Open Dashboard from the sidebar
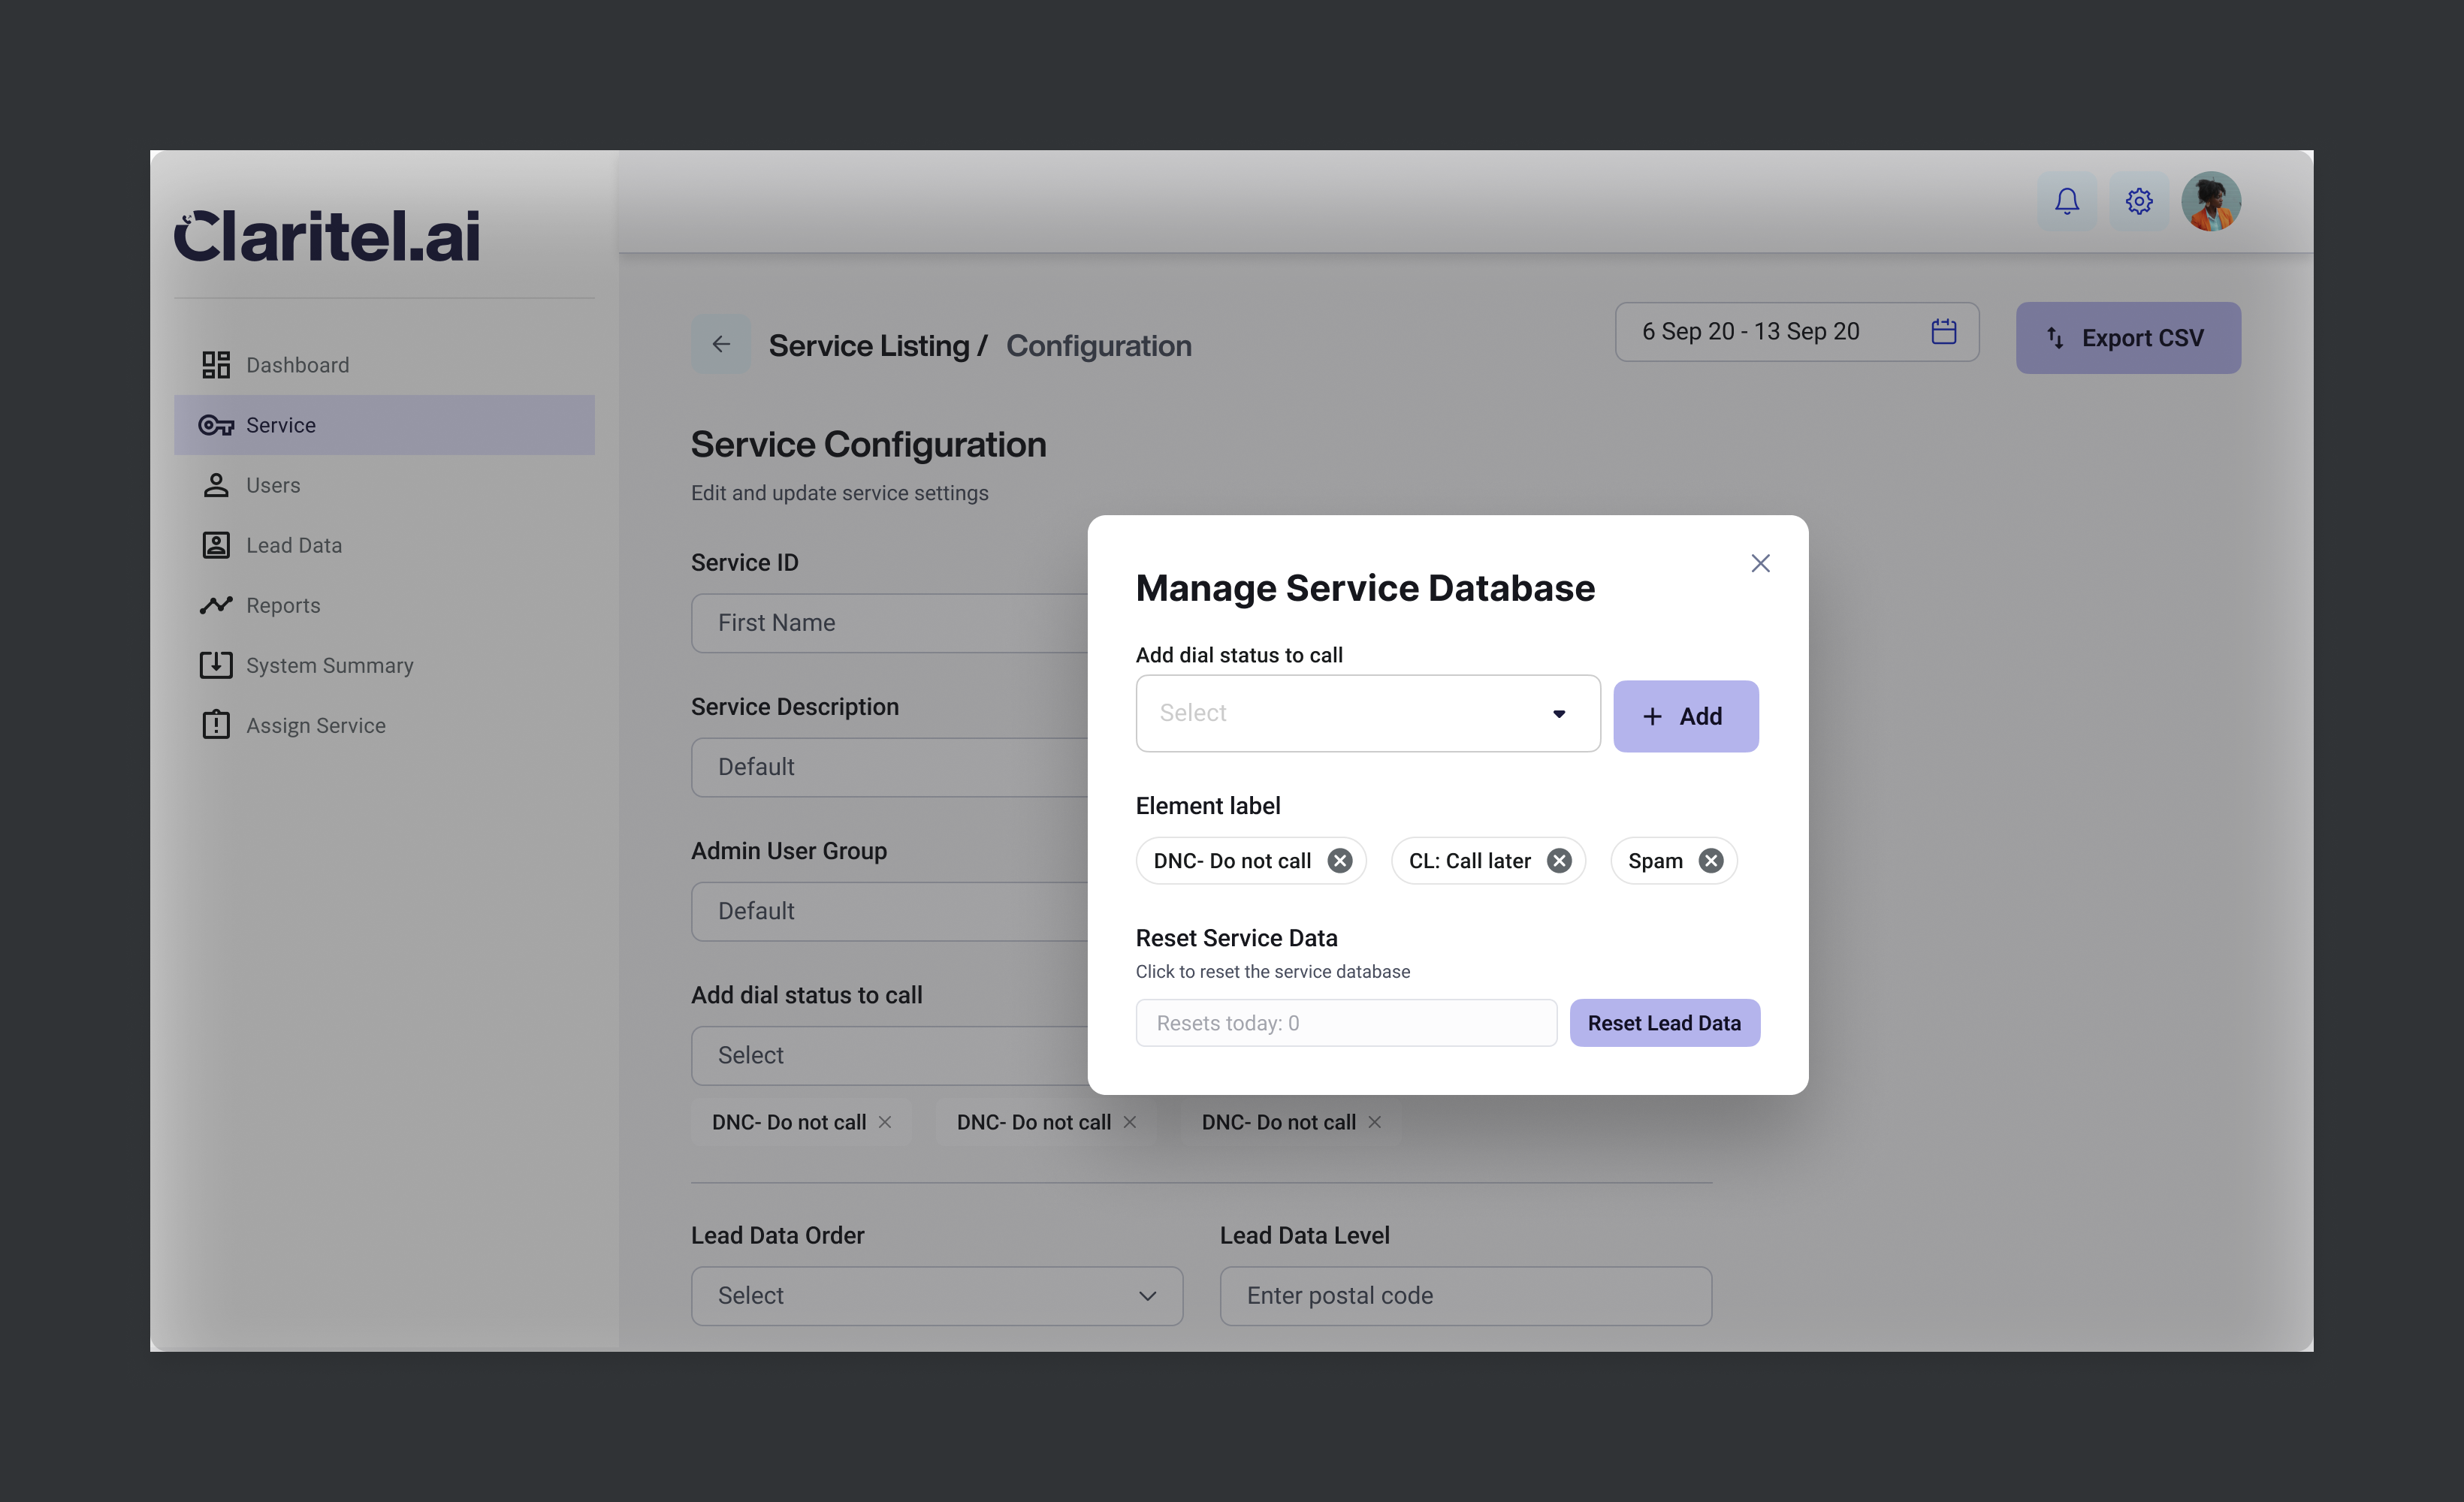 297,365
